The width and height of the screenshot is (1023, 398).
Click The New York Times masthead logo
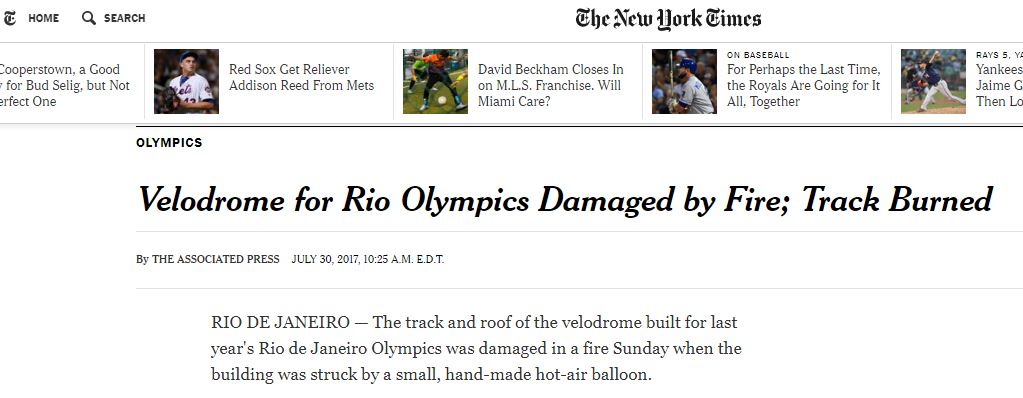click(668, 19)
